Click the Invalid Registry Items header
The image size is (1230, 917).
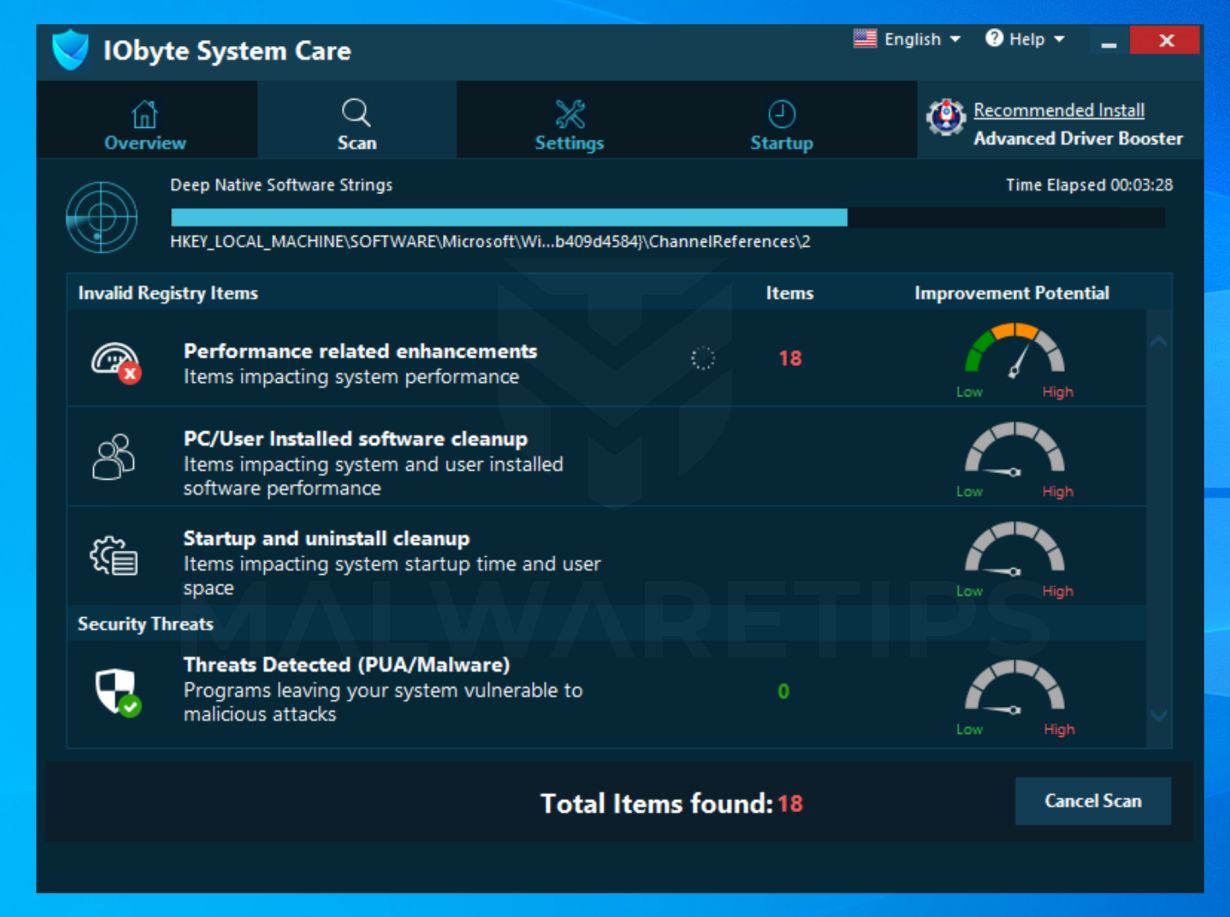tap(168, 293)
